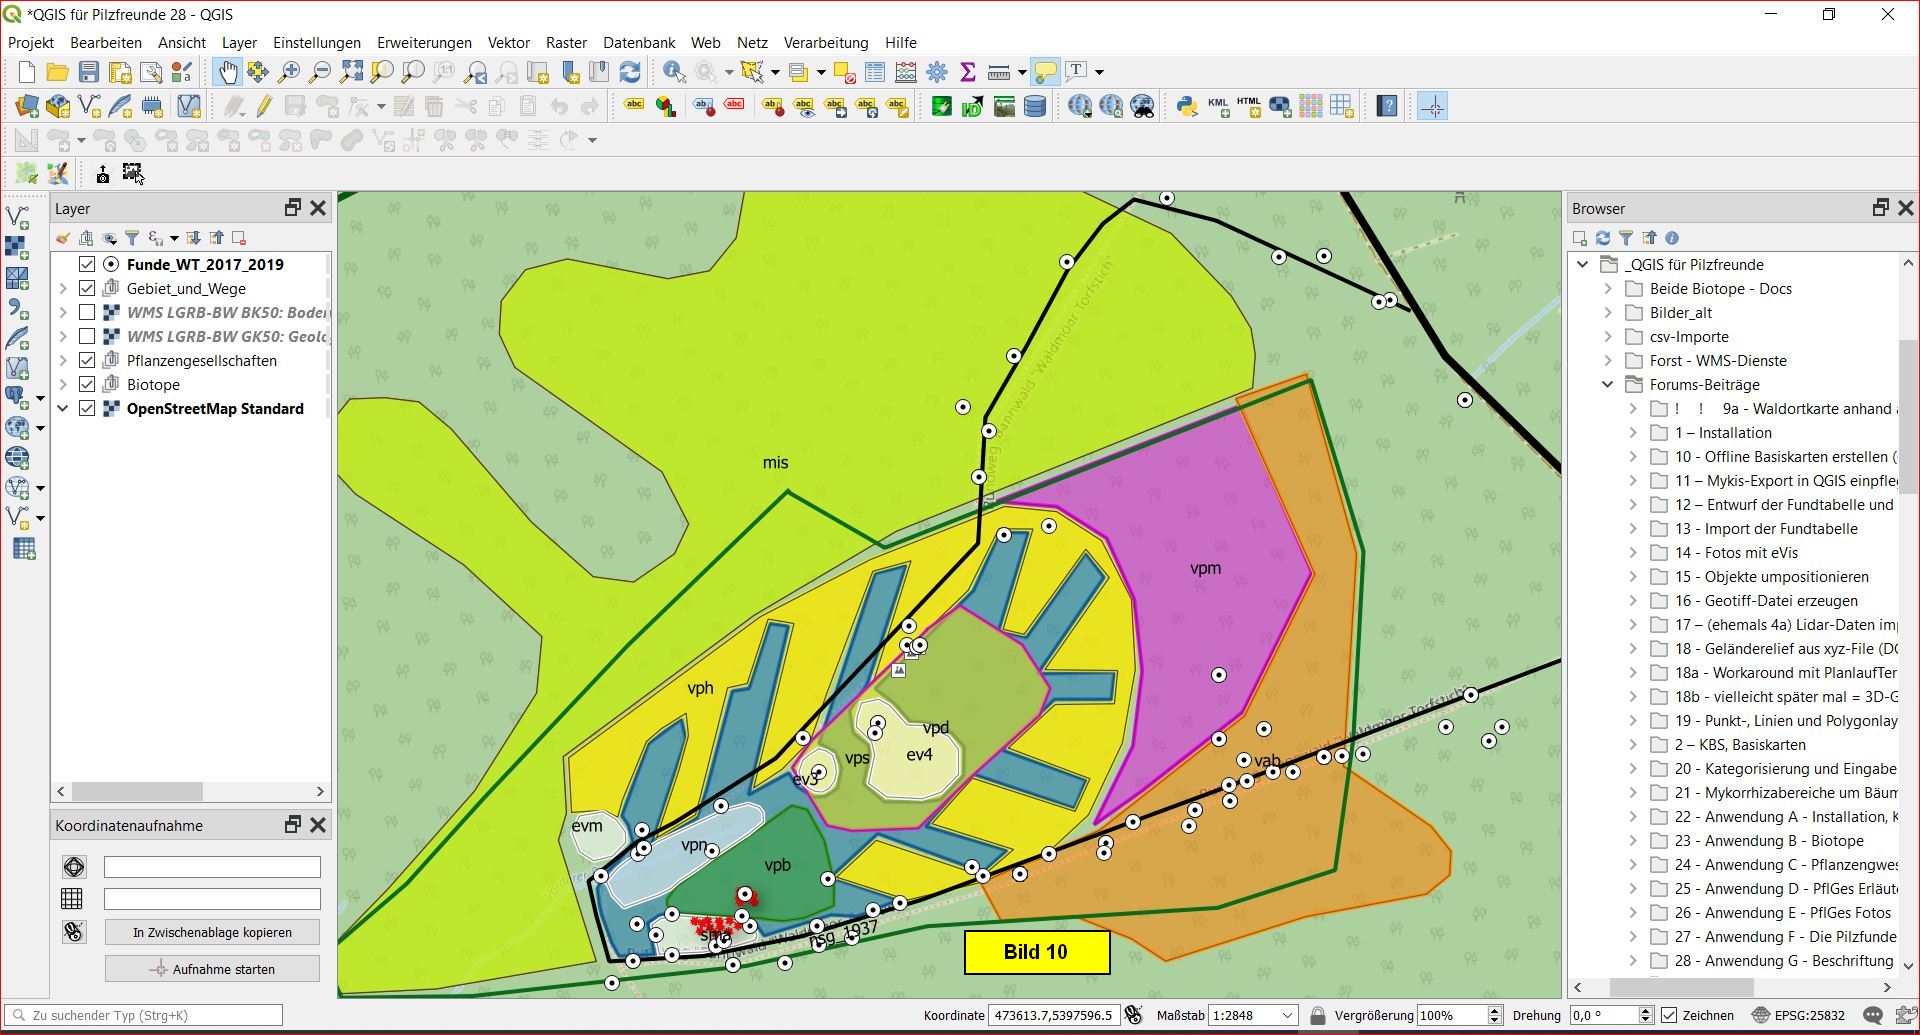Click the Aufnahme starten button

coord(212,969)
